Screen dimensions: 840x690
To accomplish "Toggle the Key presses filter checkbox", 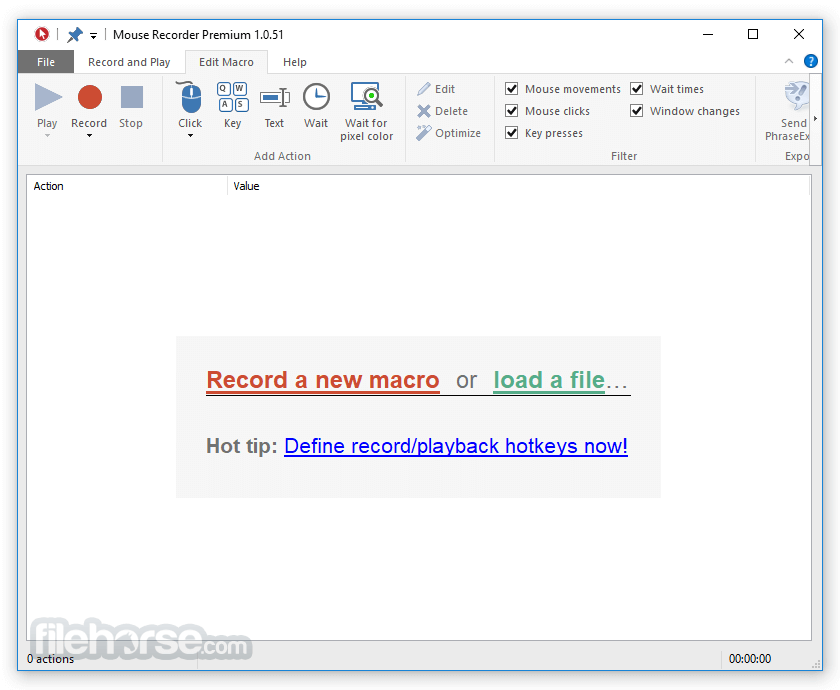I will pyautogui.click(x=512, y=132).
